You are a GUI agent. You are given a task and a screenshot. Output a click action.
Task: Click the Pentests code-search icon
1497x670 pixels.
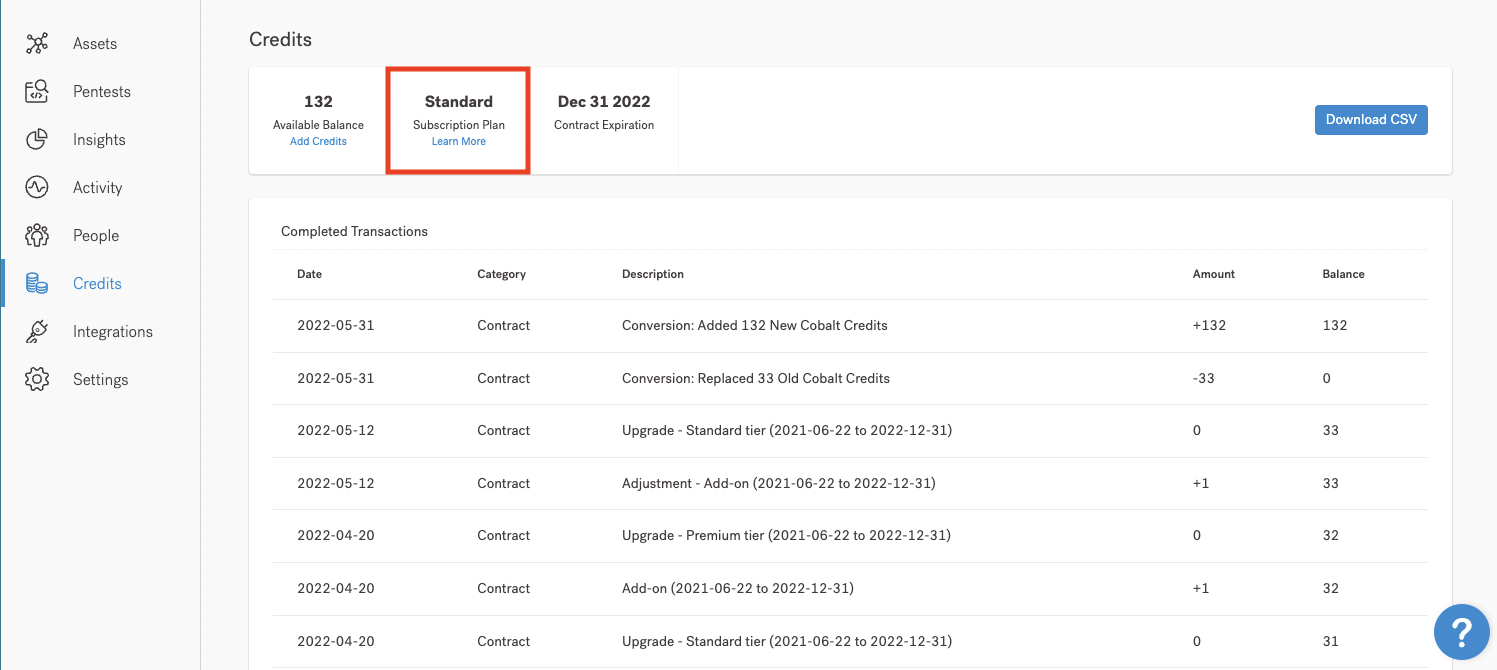(37, 92)
